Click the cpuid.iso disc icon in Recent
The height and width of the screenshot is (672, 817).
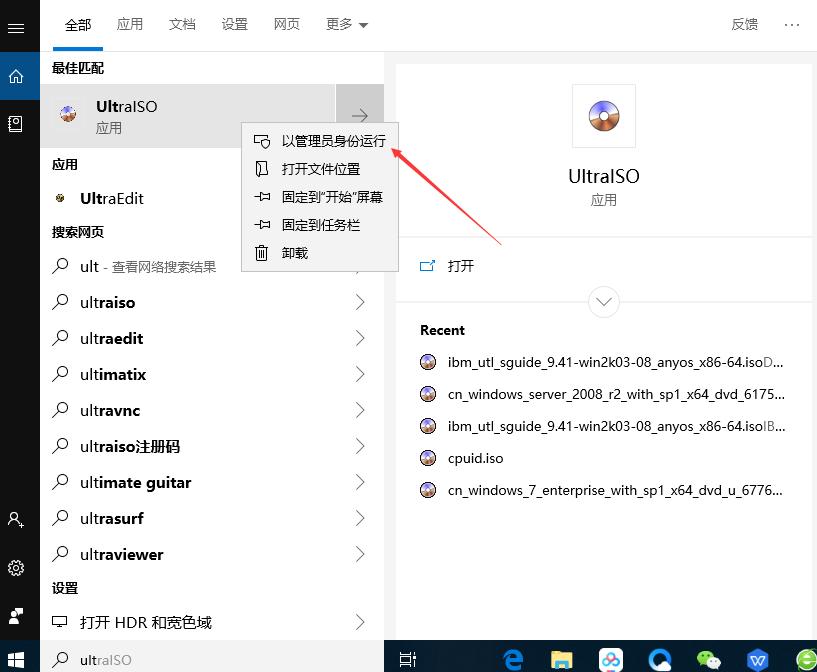pos(429,458)
